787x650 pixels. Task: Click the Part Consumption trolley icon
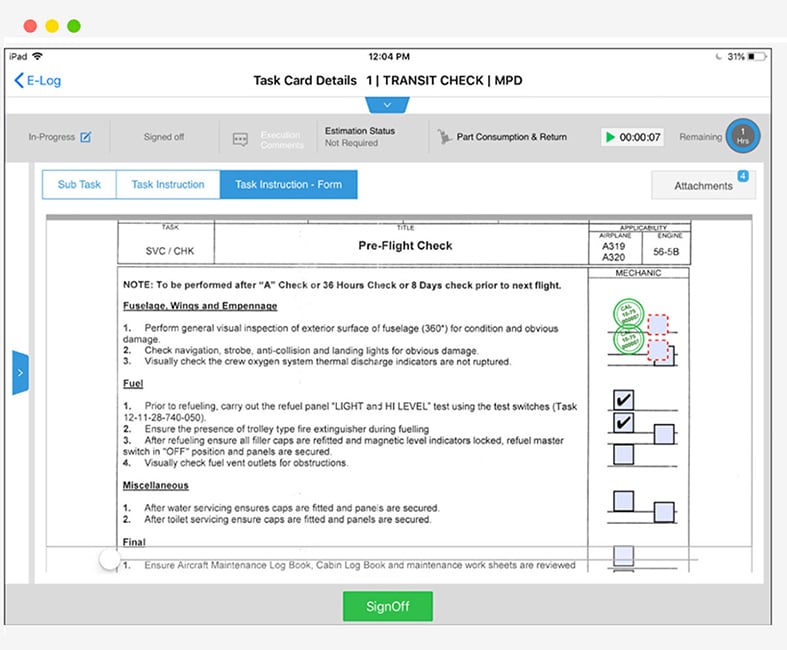(444, 137)
